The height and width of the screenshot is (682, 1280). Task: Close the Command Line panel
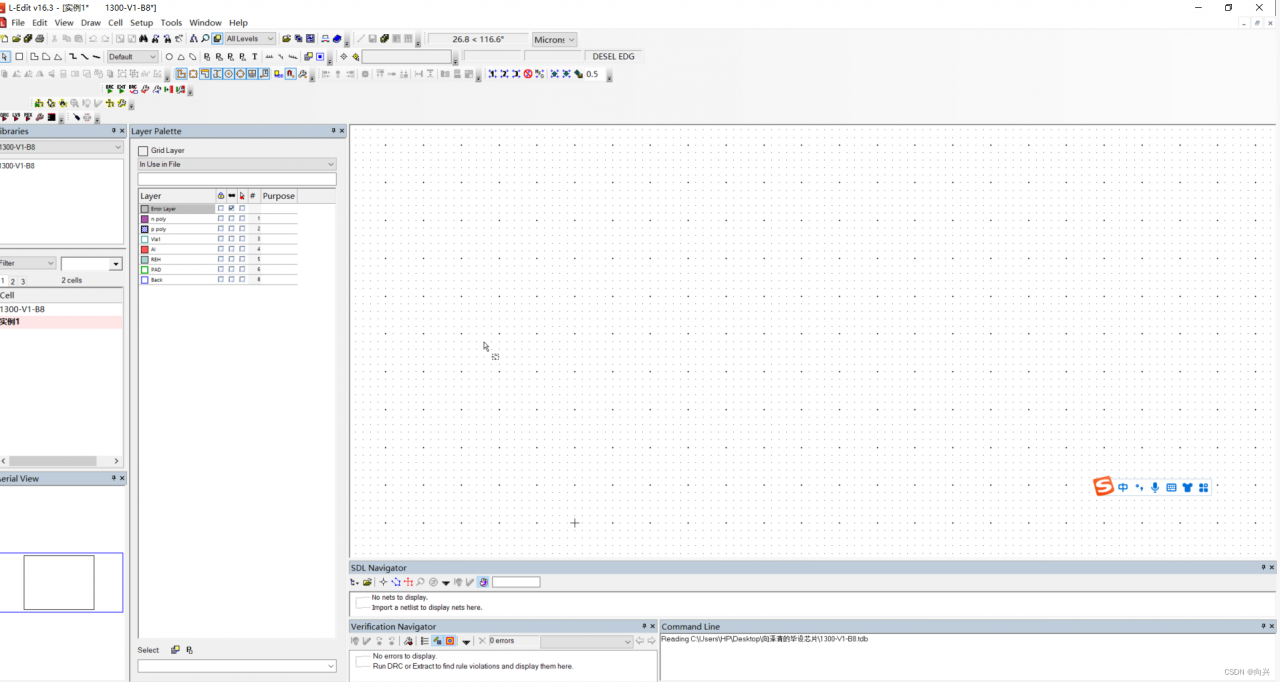point(1273,626)
